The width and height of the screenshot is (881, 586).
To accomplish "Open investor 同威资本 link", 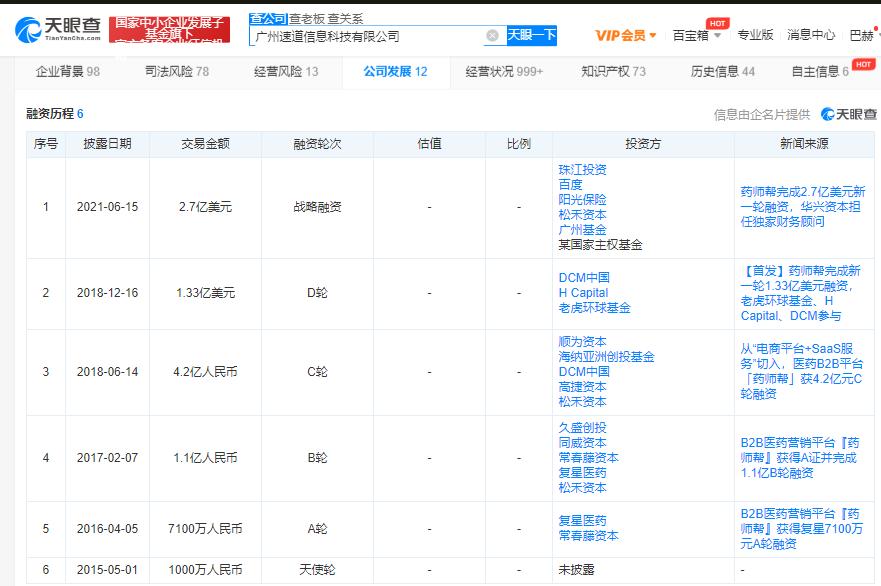I will coord(582,443).
